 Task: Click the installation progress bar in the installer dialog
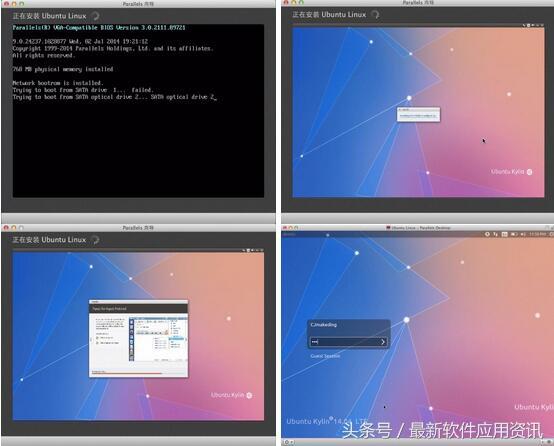point(139,373)
